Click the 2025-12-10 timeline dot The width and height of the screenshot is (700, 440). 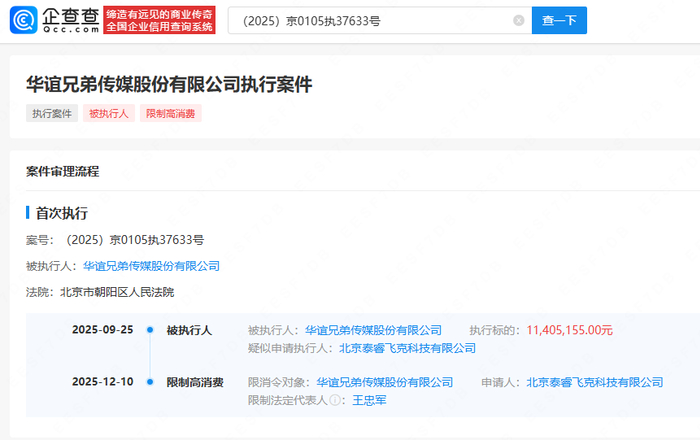click(x=149, y=382)
